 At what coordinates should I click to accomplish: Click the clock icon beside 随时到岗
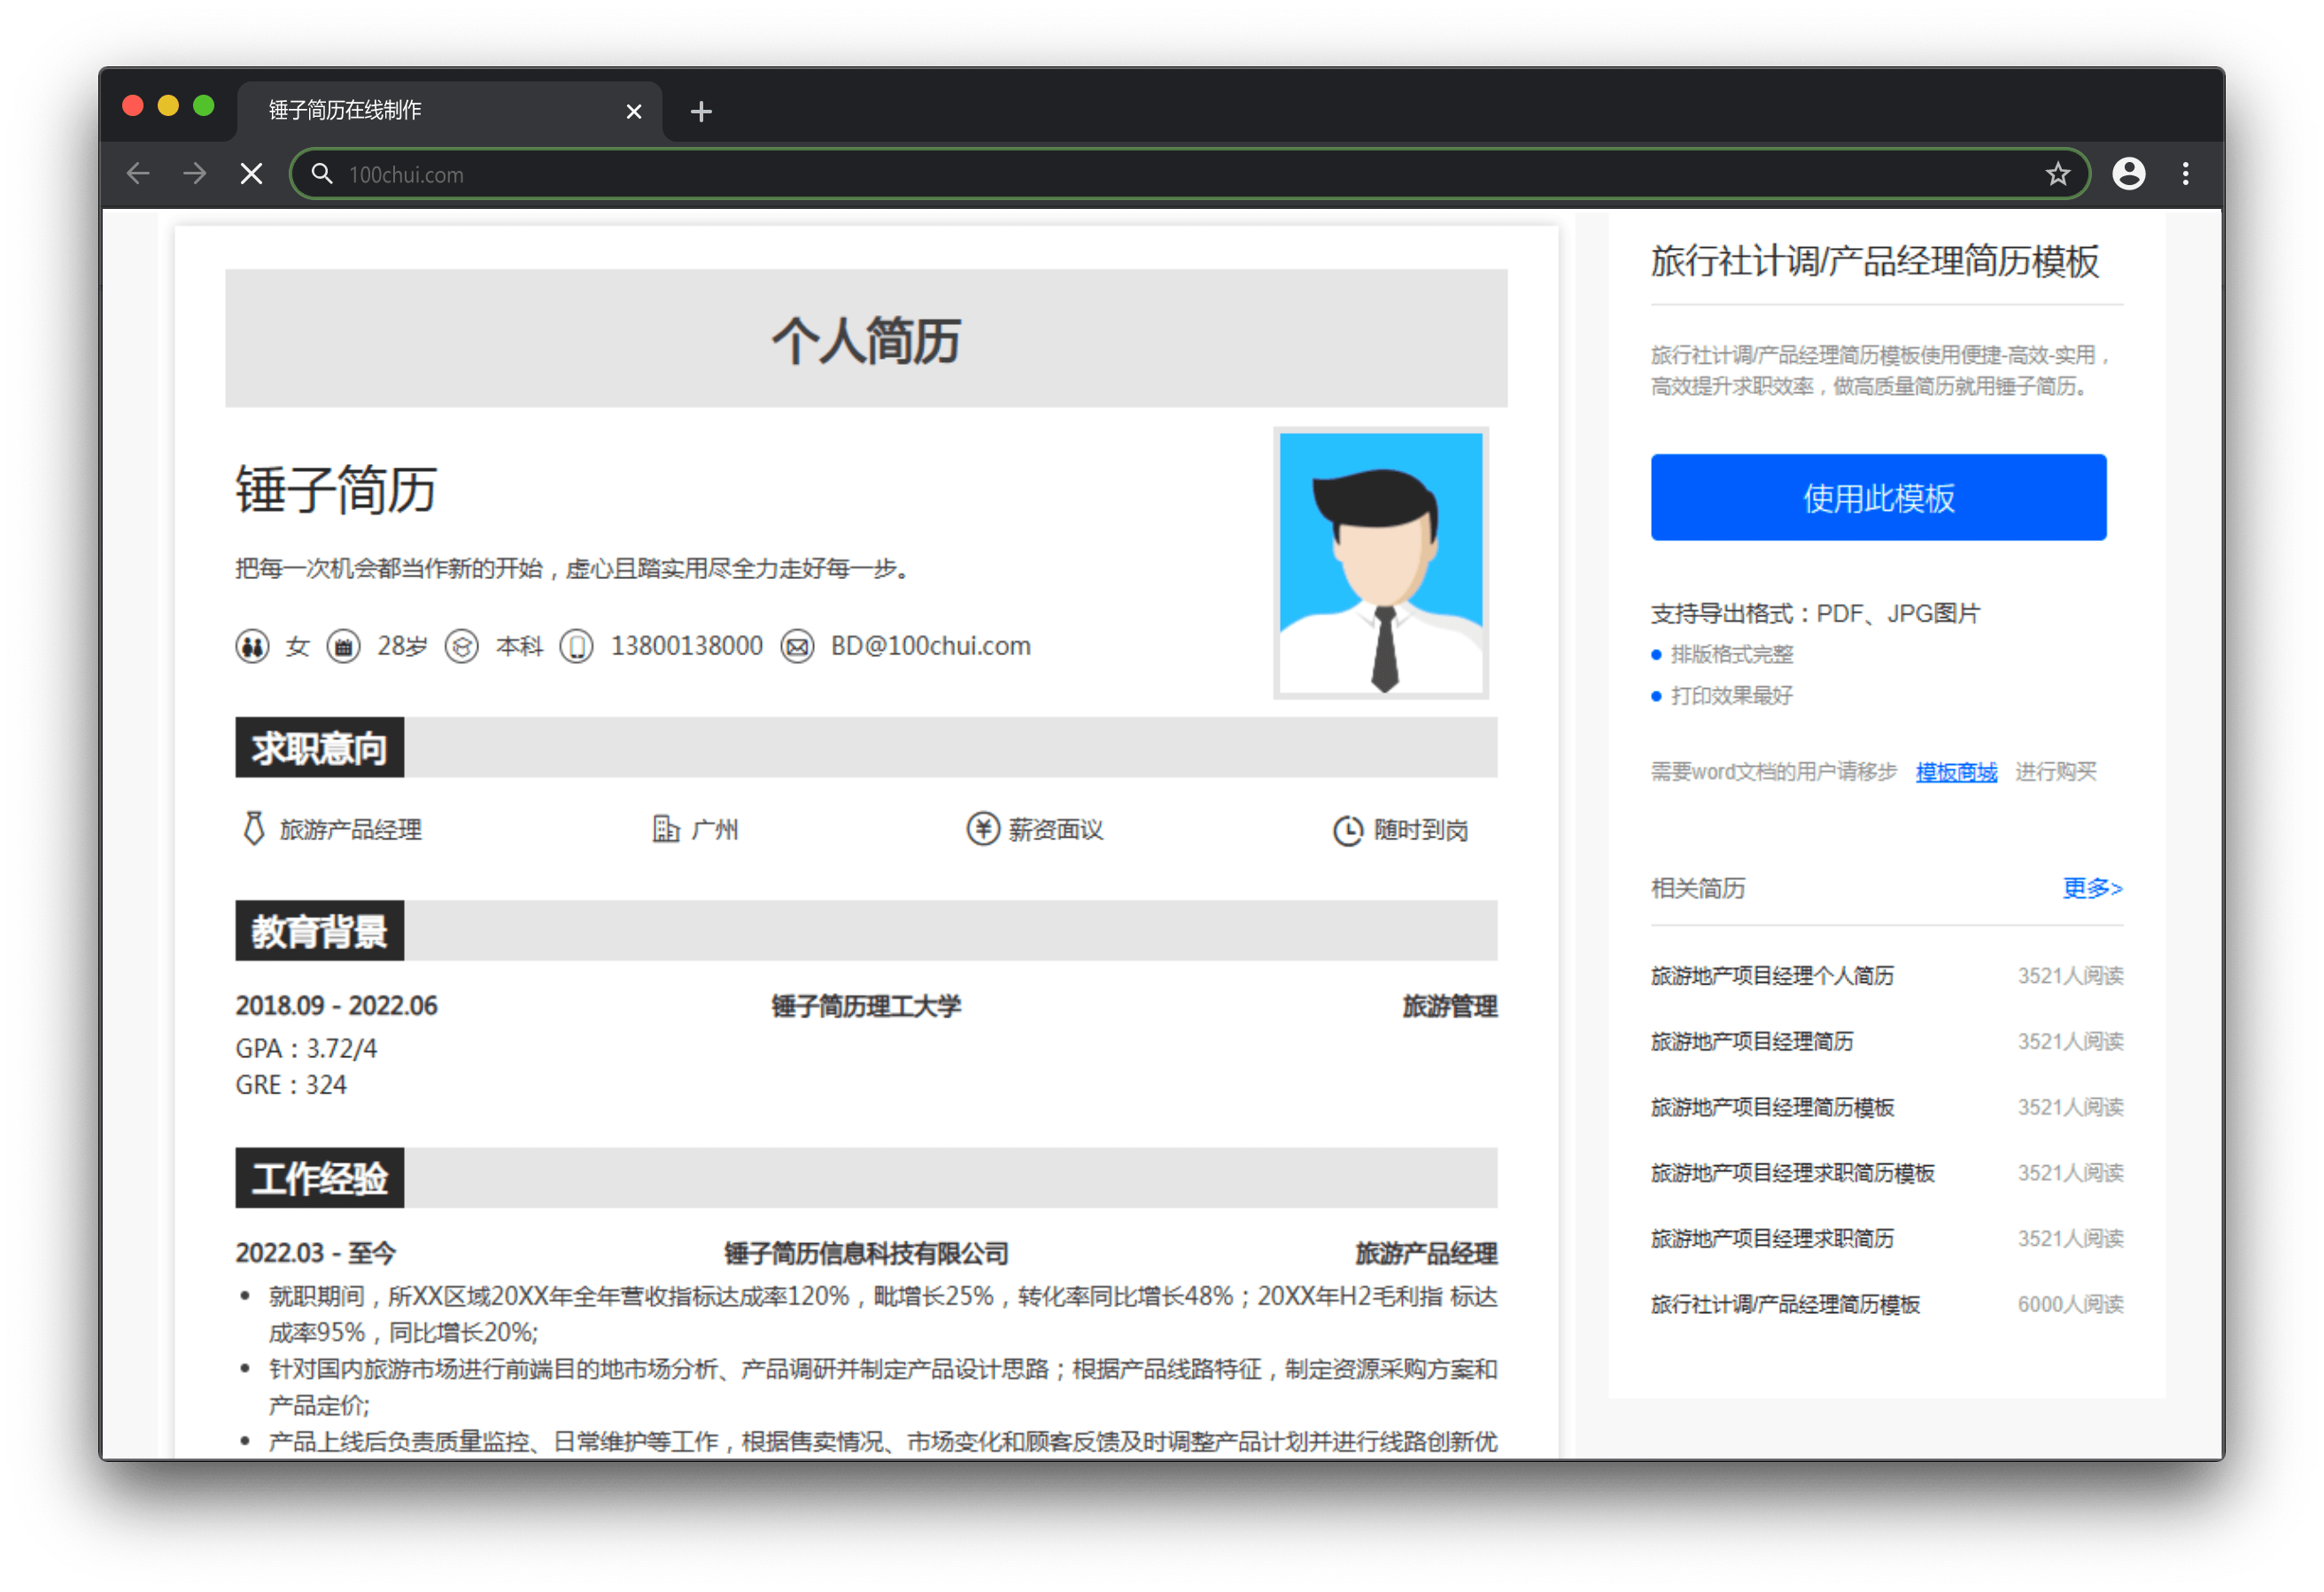click(x=1347, y=830)
